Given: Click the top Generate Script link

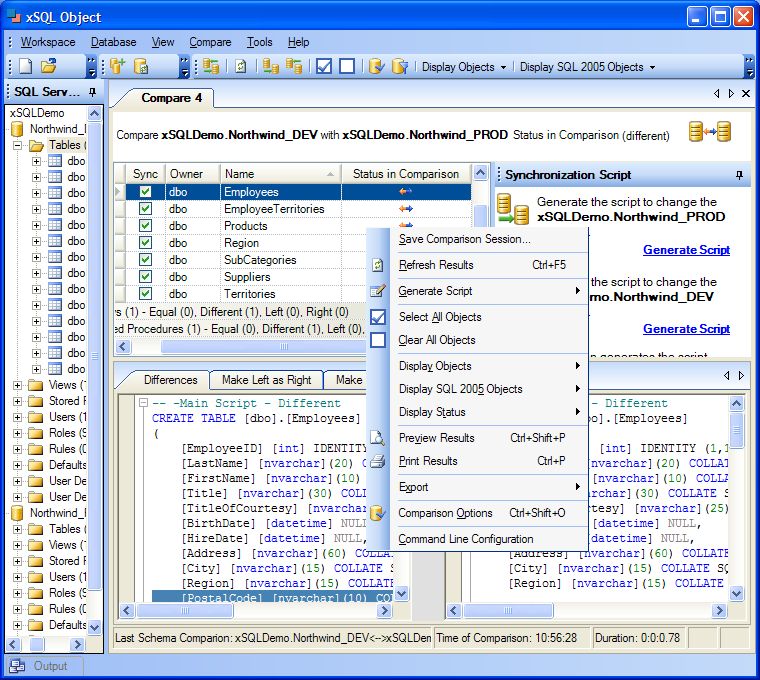Looking at the screenshot, I should tap(686, 250).
